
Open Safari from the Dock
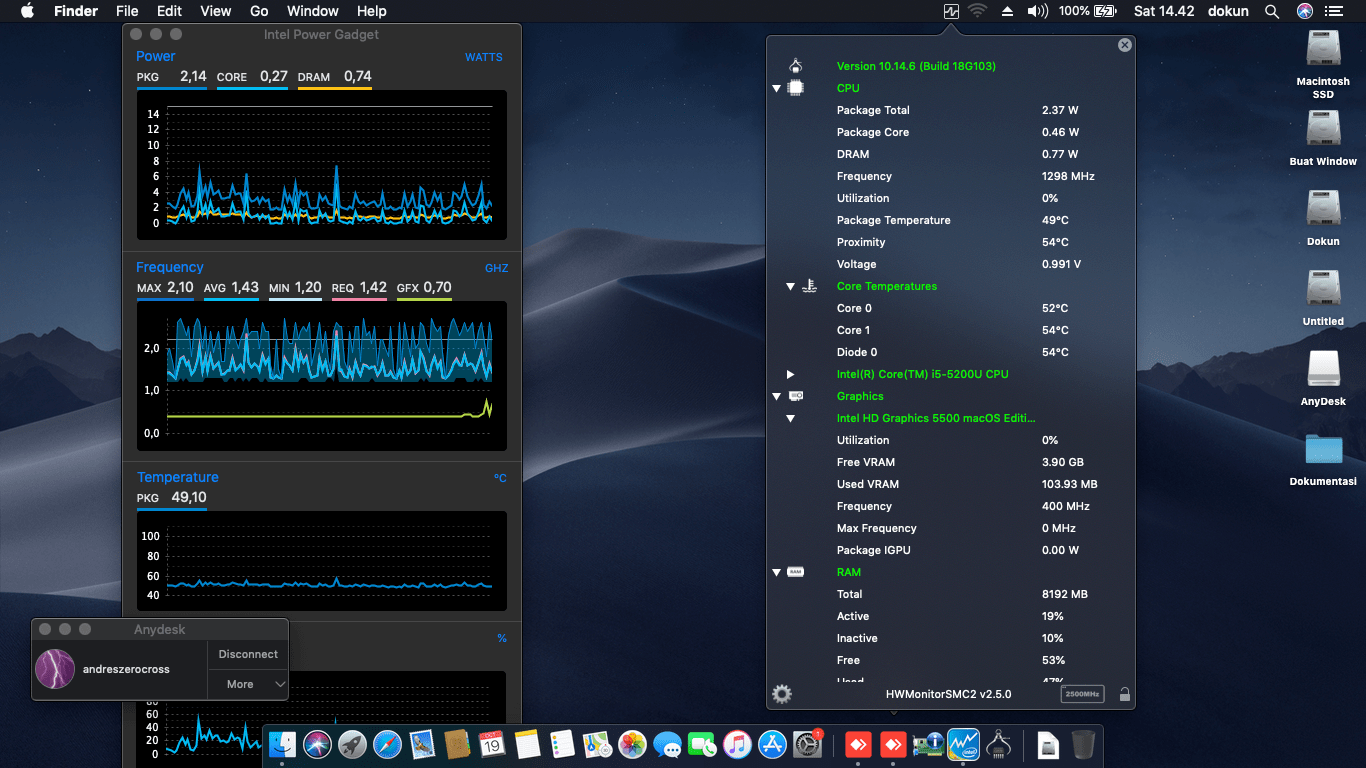(x=387, y=744)
